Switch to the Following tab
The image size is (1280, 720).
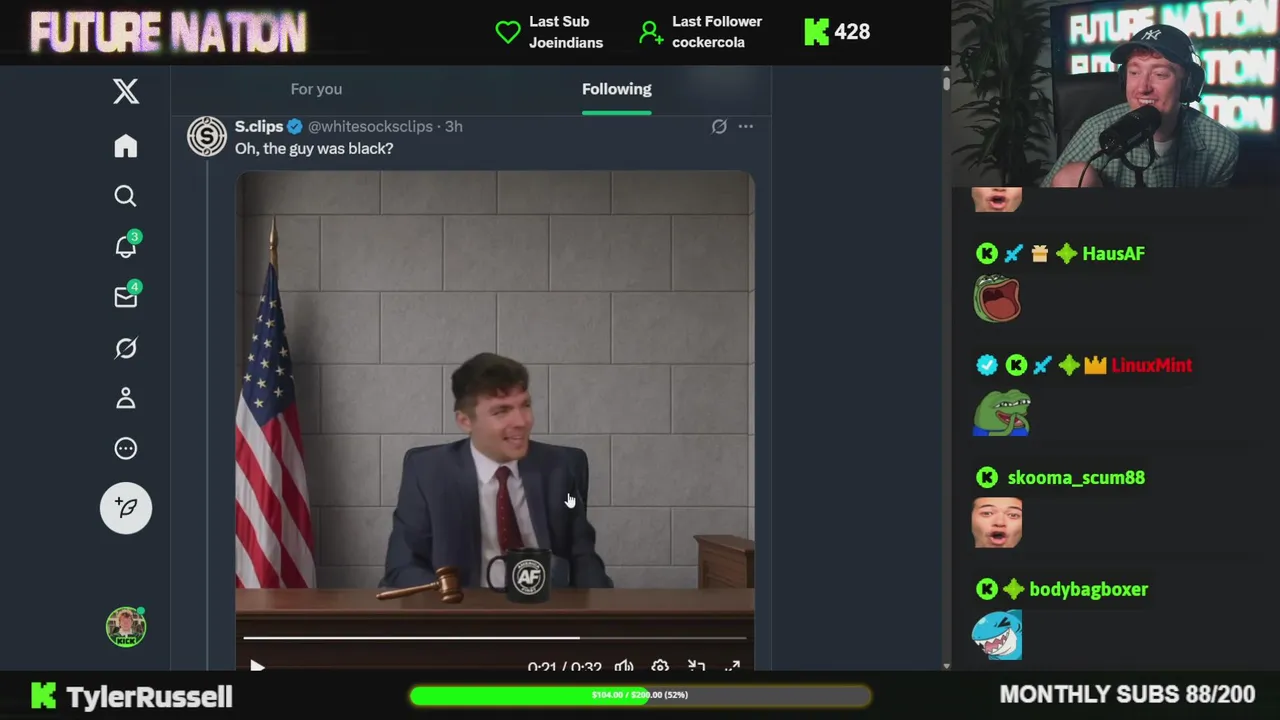pyautogui.click(x=616, y=89)
